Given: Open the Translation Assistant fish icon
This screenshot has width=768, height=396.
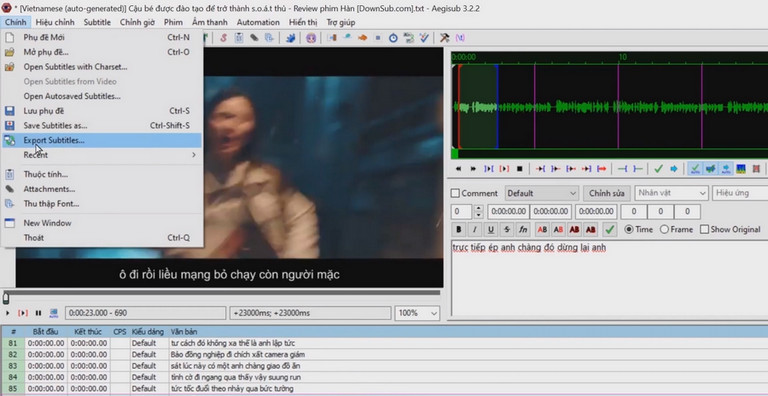Looking at the screenshot, I should [x=362, y=38].
